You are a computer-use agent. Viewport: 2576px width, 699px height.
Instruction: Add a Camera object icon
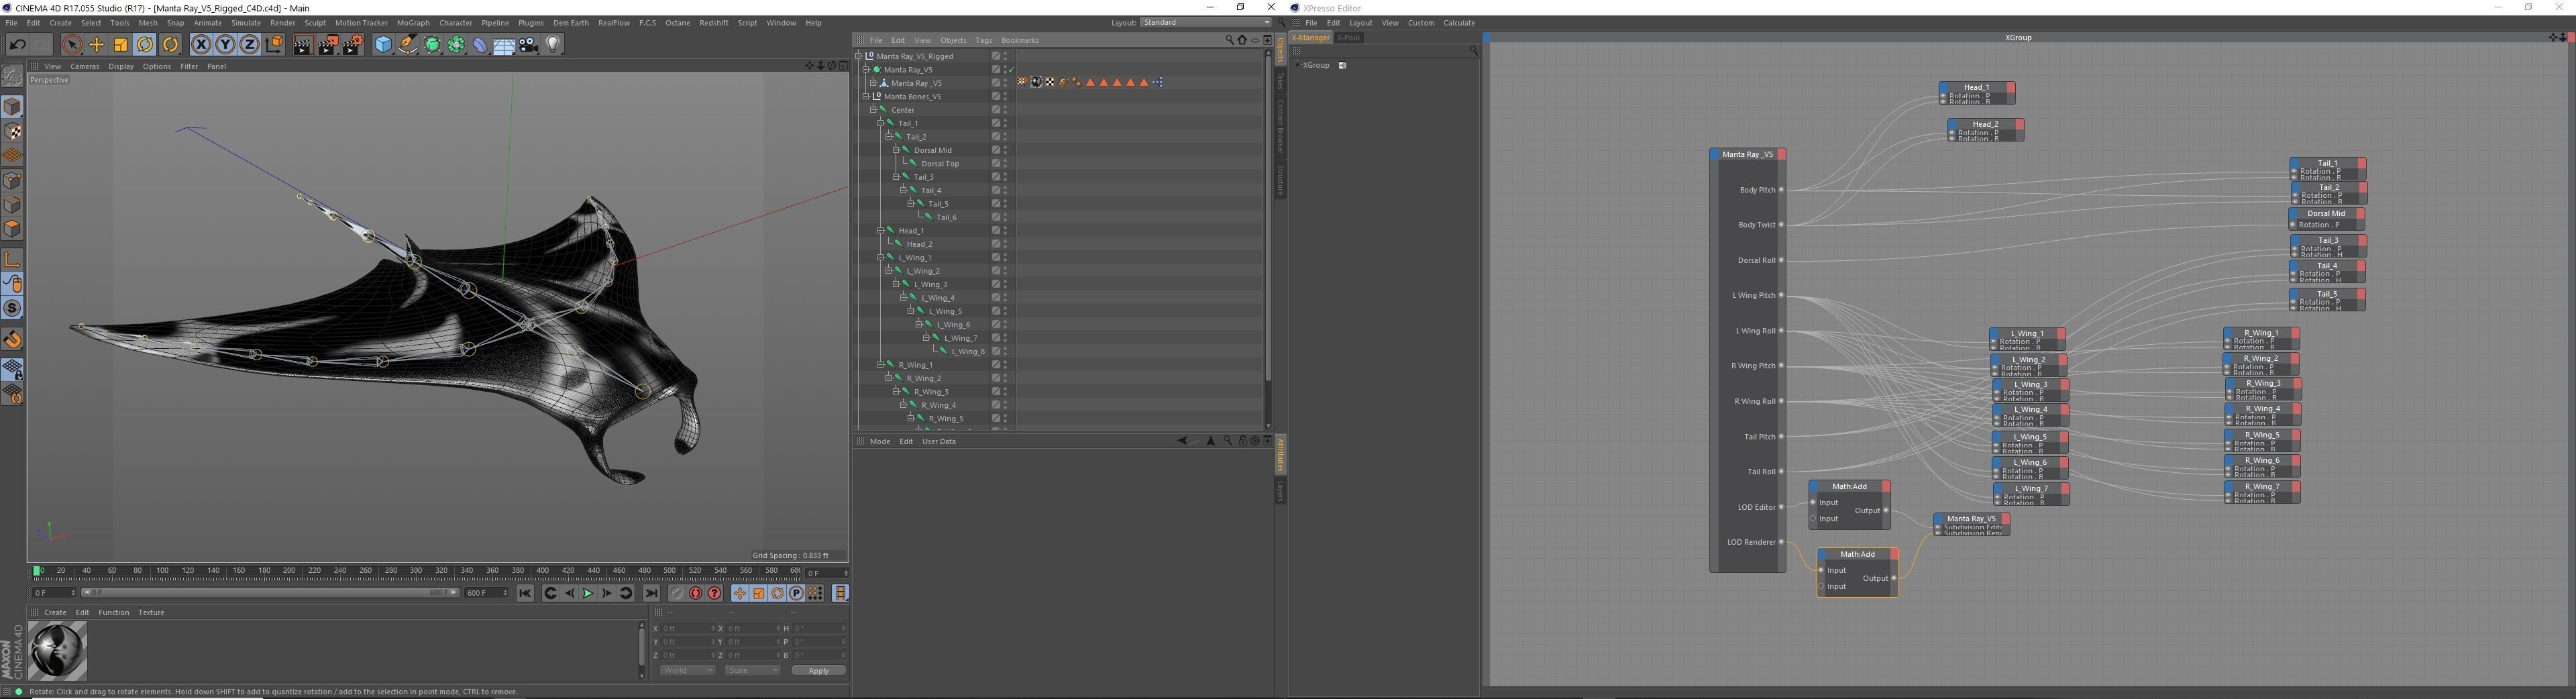click(529, 44)
